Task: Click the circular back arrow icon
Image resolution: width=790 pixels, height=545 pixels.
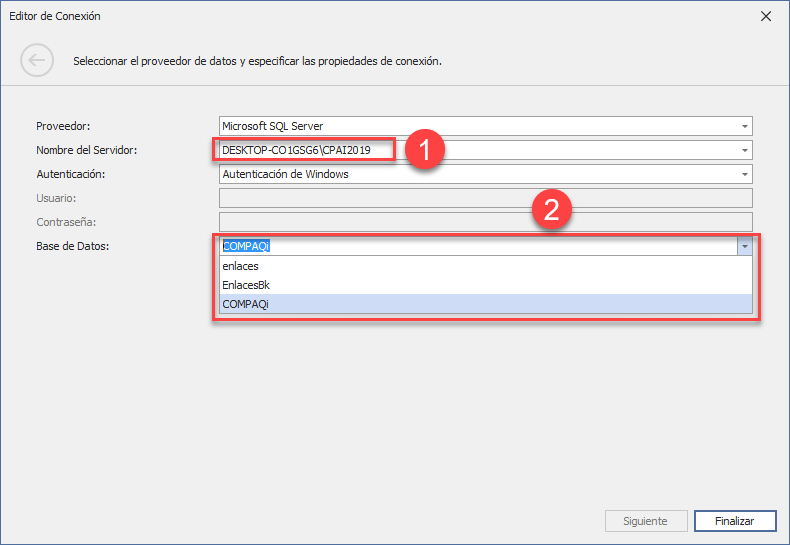Action: click(x=37, y=60)
